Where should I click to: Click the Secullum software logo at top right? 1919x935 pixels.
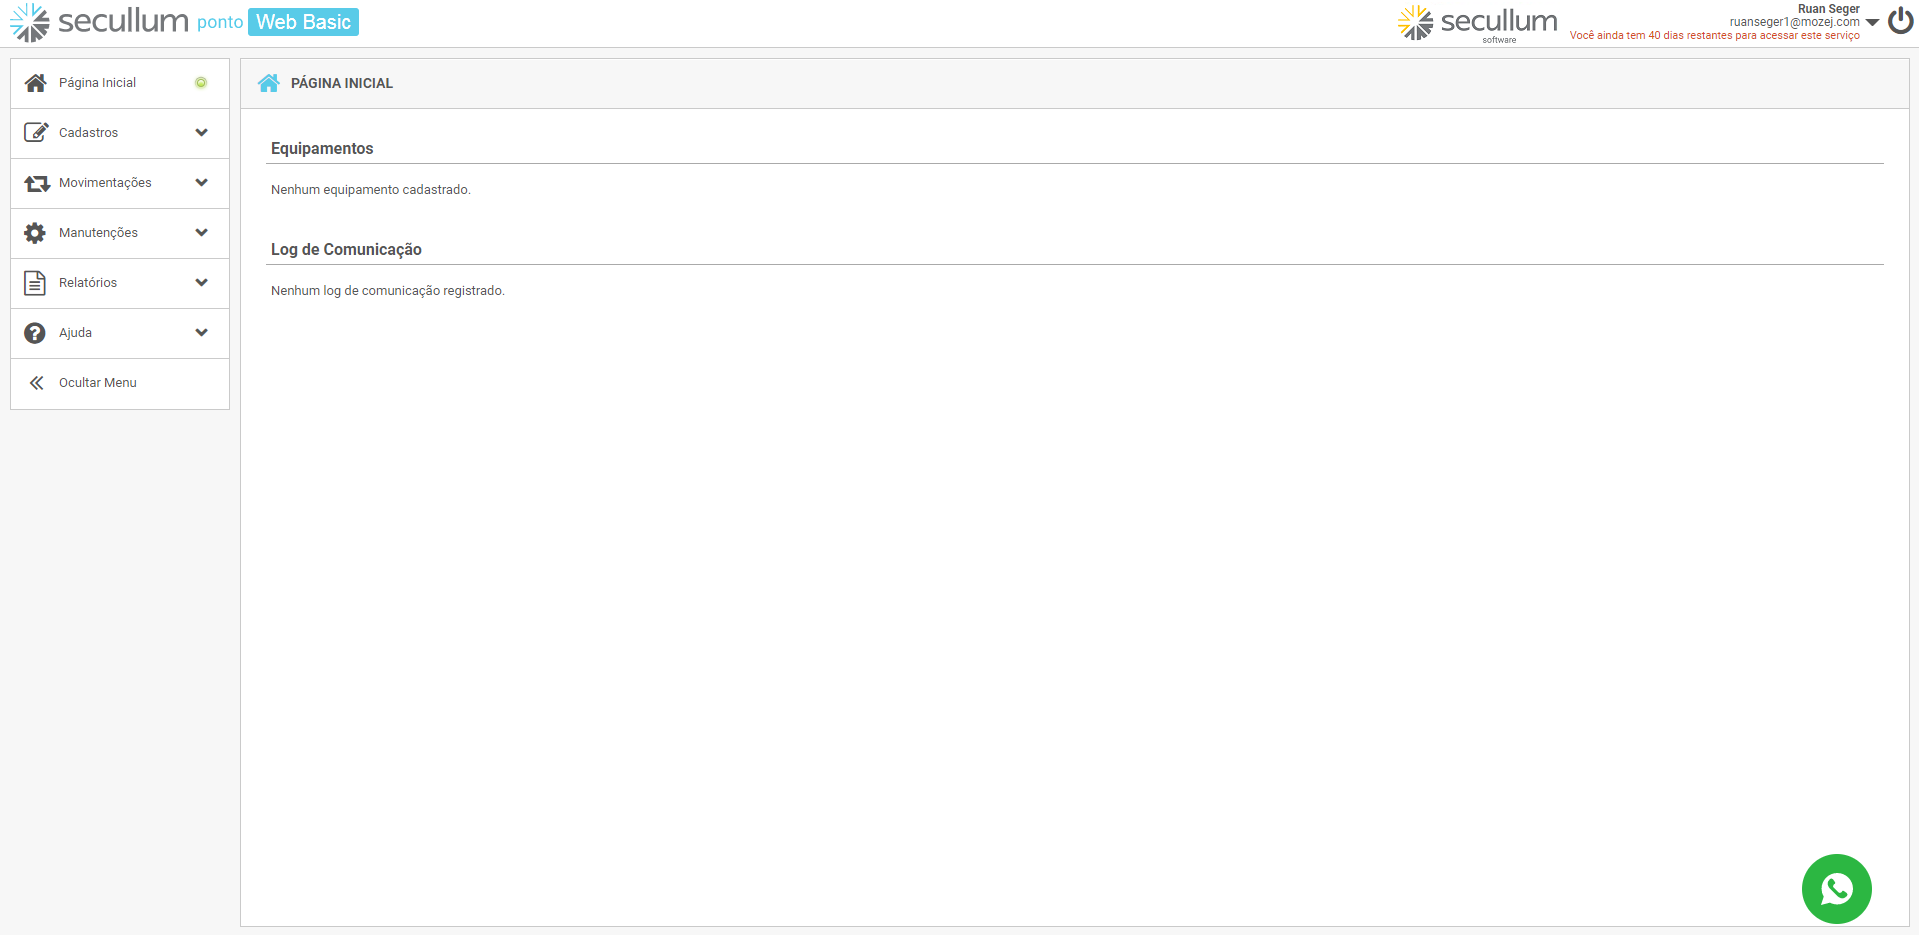pos(1477,23)
